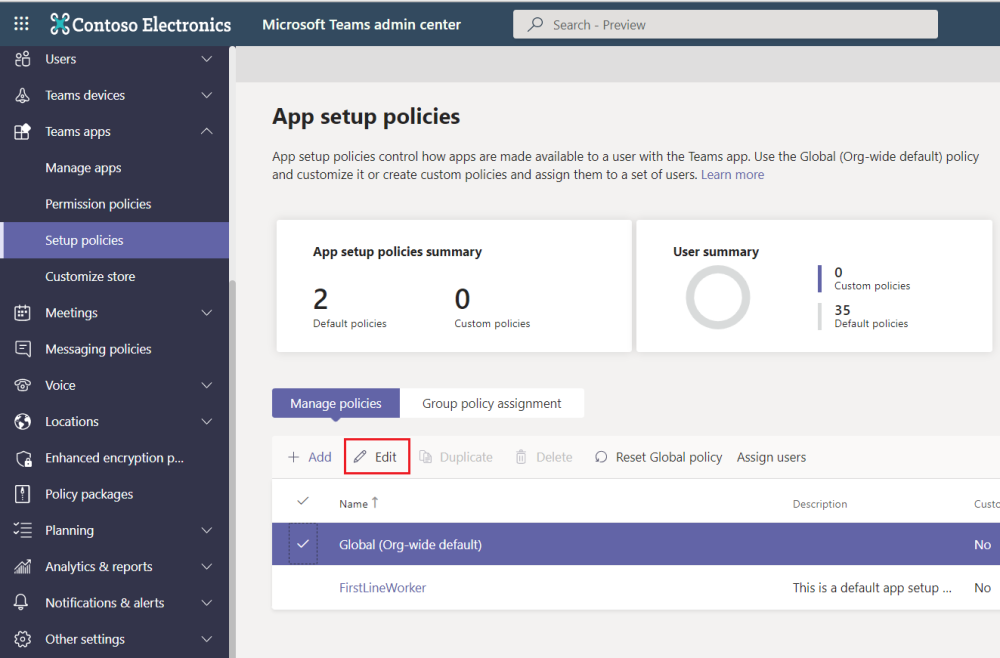Open the Notifications & alerts bell icon
Viewport: 1000px width, 658px height.
click(21, 602)
